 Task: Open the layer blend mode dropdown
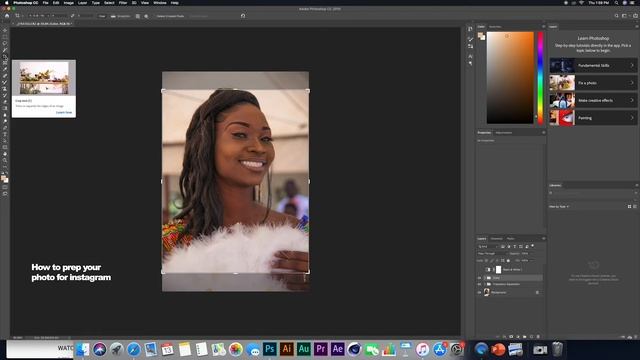tap(492, 253)
